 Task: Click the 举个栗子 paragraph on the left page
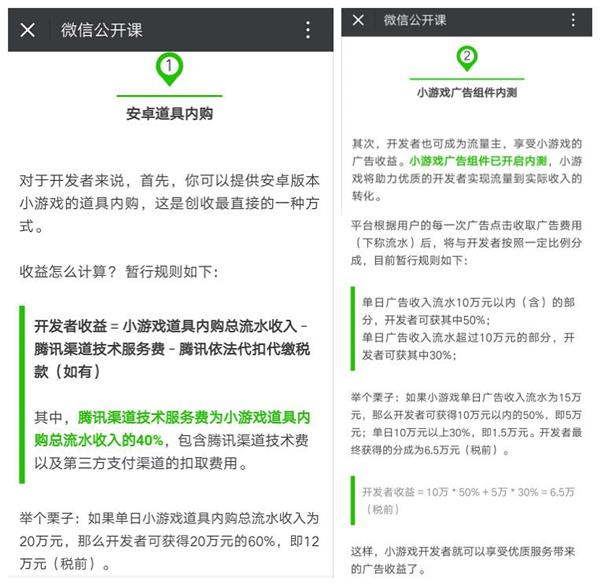(170, 541)
